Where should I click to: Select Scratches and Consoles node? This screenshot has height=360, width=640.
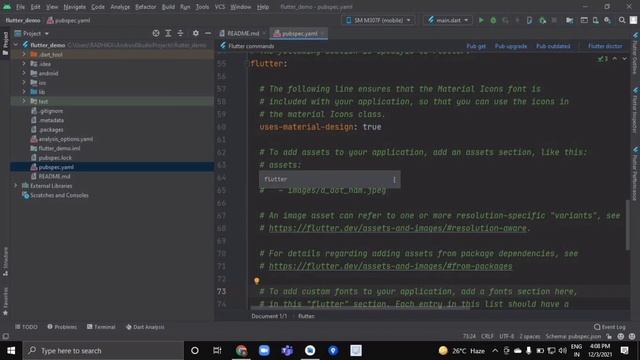tap(59, 195)
